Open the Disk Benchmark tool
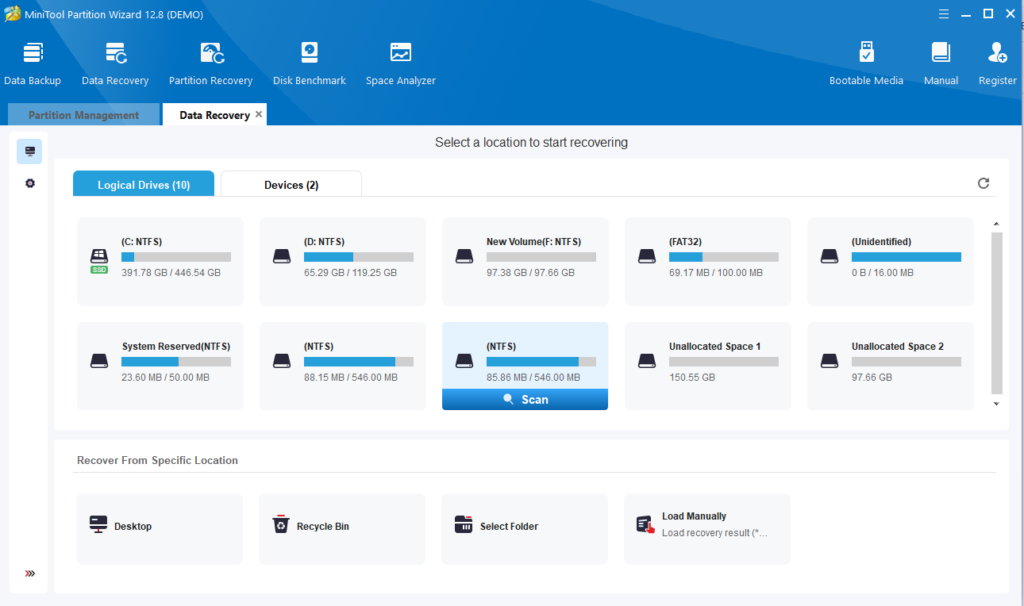The height and width of the screenshot is (606, 1024). (x=309, y=63)
